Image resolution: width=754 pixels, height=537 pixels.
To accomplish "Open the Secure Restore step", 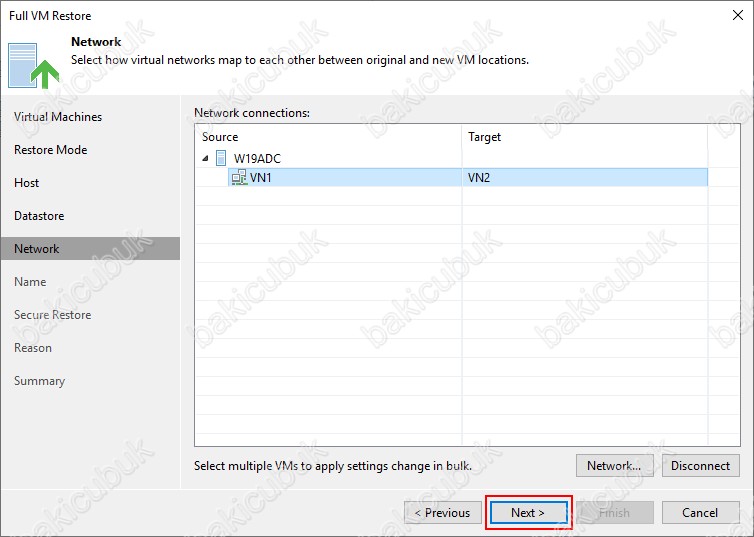I will (52, 315).
